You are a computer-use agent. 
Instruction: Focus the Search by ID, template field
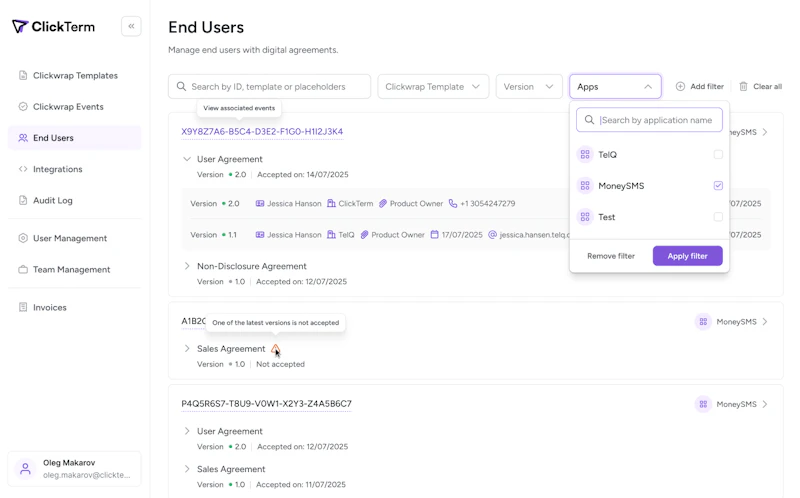pos(269,86)
